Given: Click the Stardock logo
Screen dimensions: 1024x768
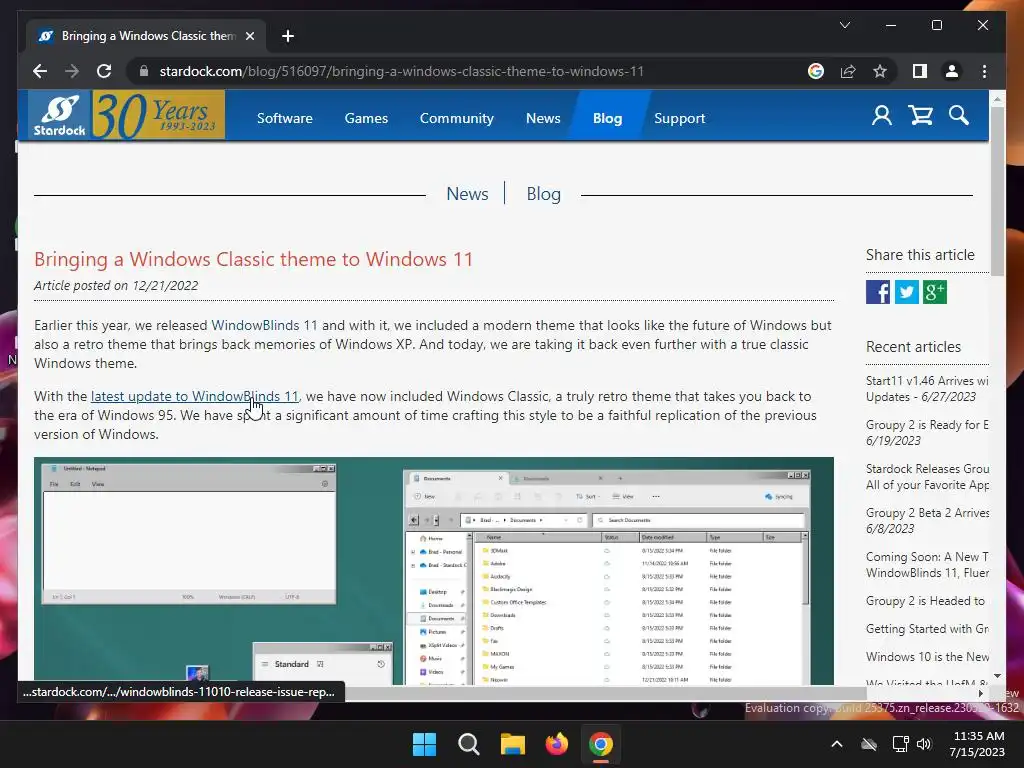Looking at the screenshot, I should tap(60, 115).
